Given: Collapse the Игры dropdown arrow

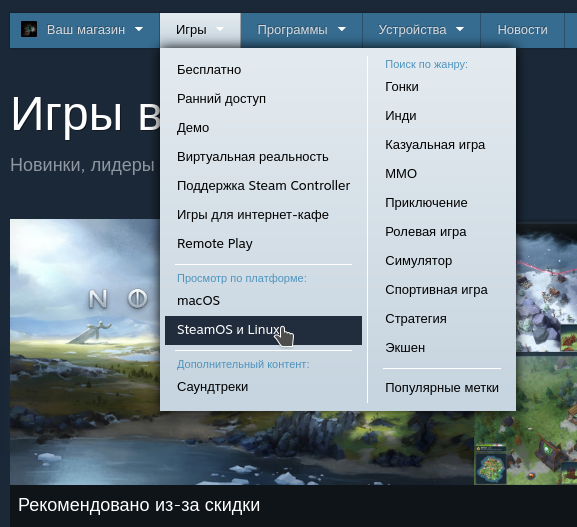Looking at the screenshot, I should click(220, 29).
